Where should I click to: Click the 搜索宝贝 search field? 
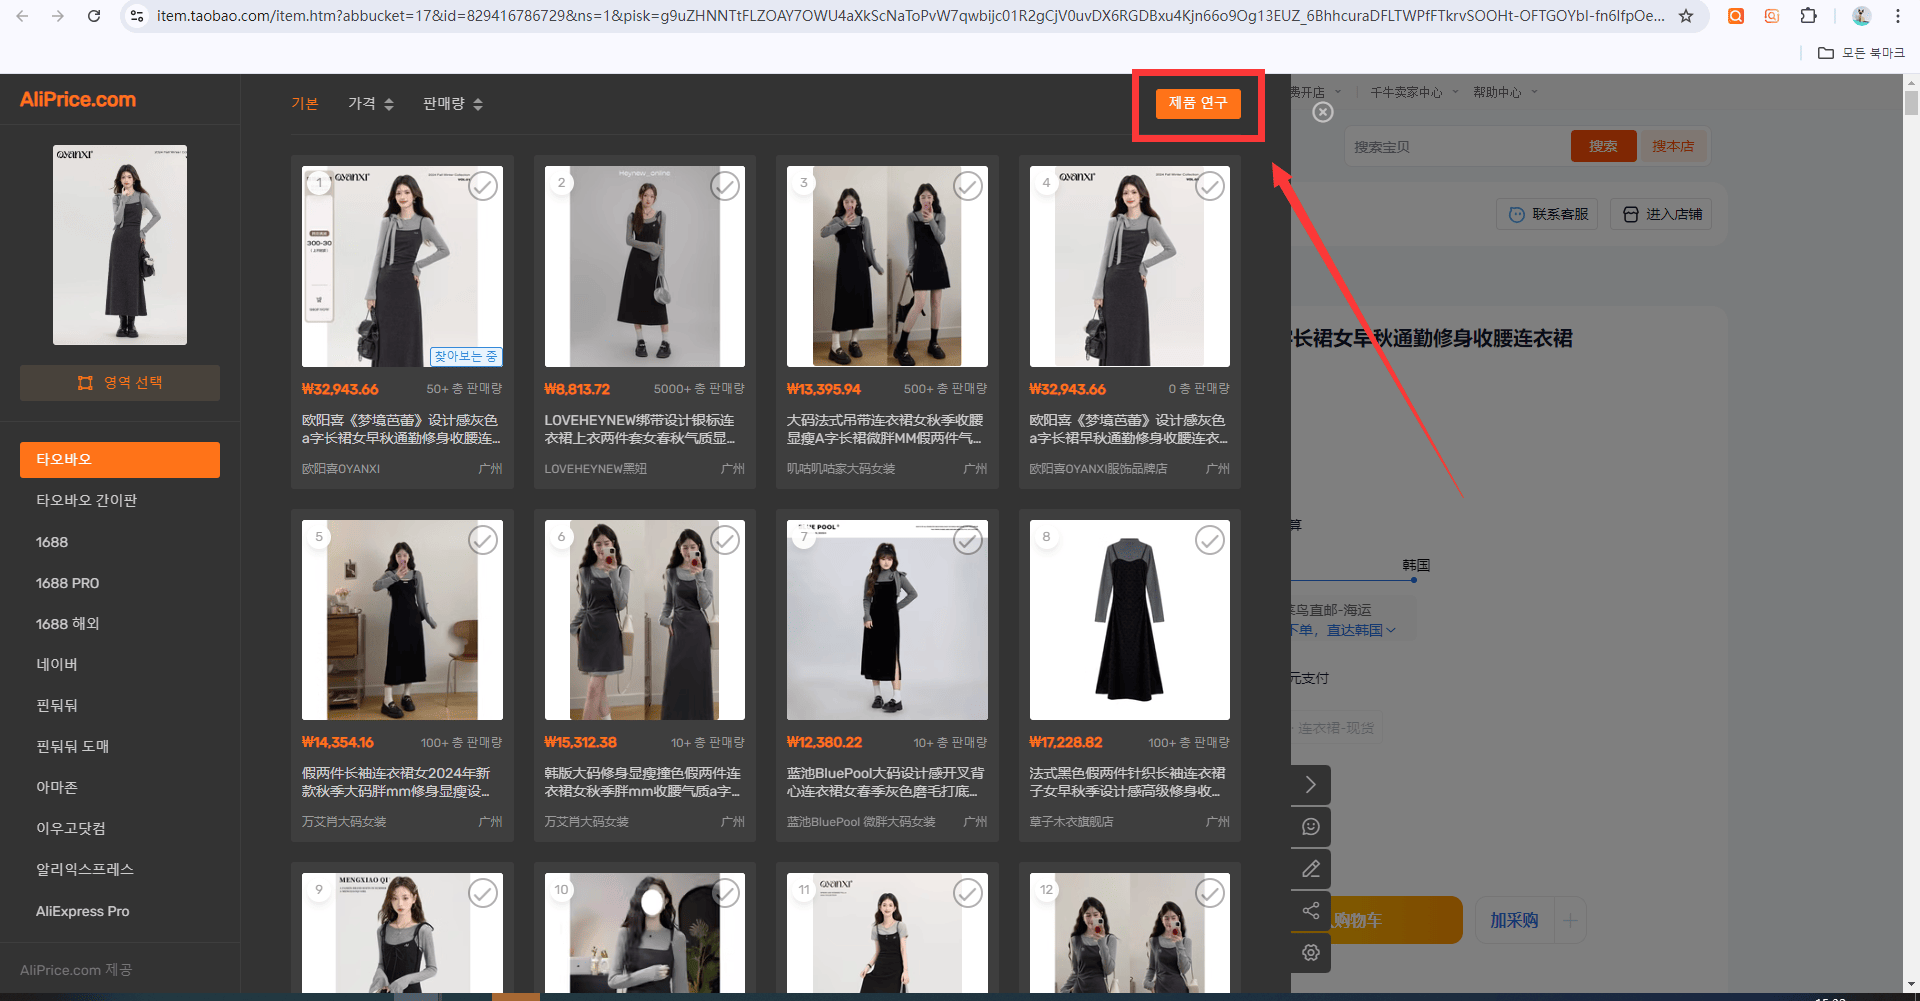click(1458, 147)
